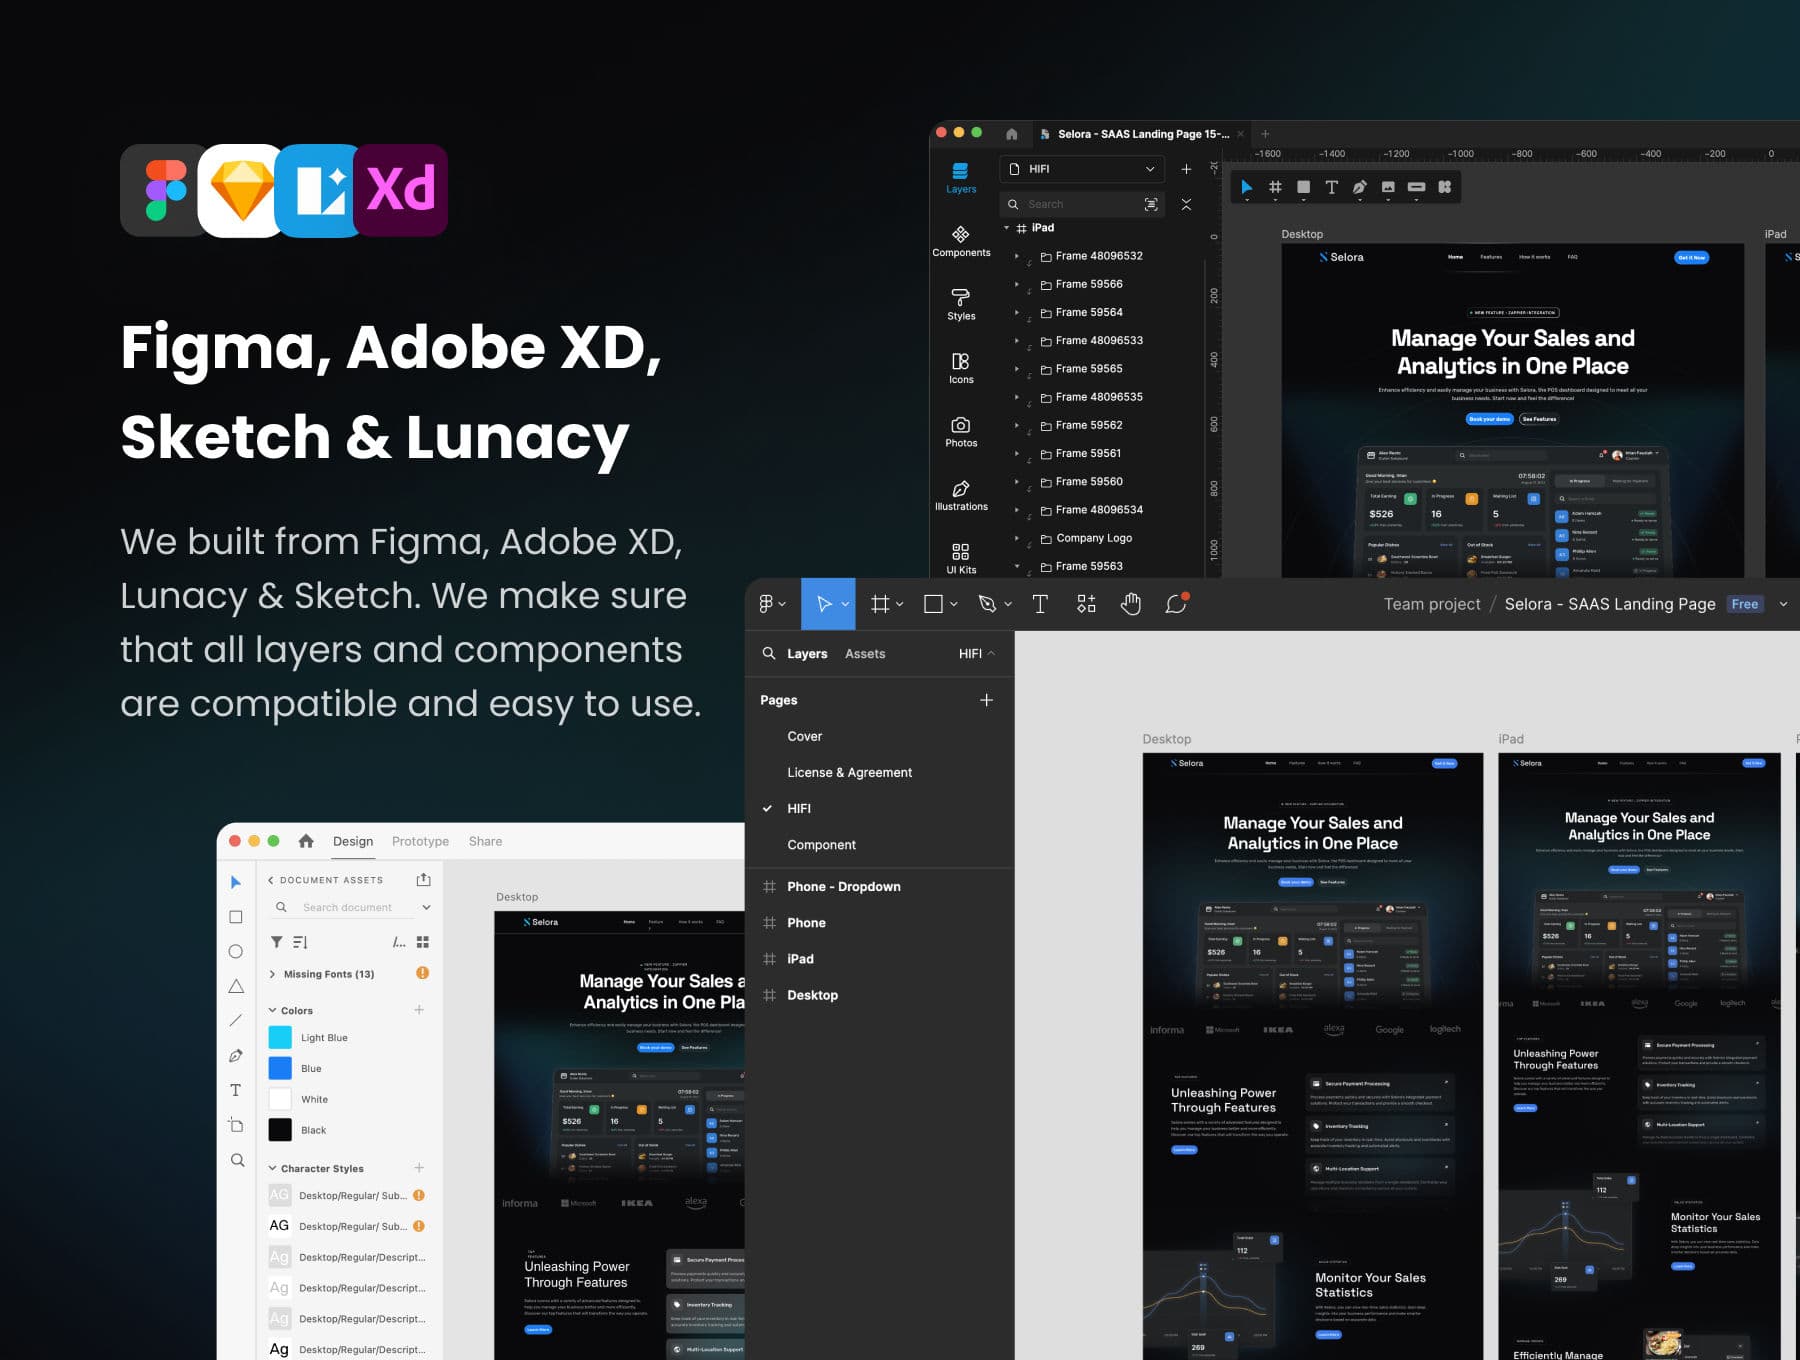
Task: Switch to Assets tab in Figma
Action: 865,653
